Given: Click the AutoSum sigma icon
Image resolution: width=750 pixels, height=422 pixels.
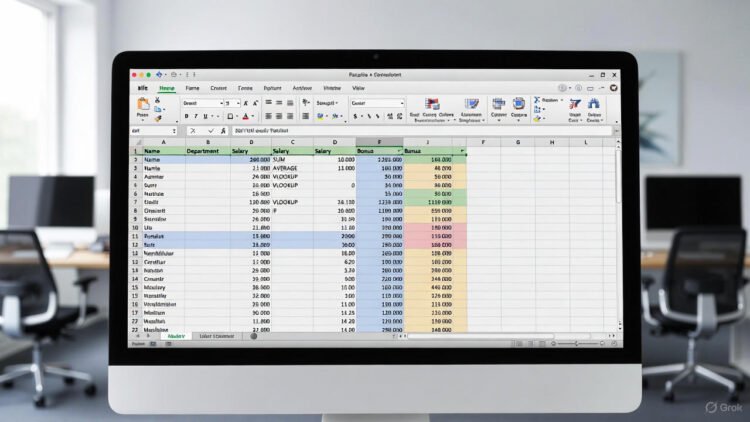Looking at the screenshot, I should (537, 100).
